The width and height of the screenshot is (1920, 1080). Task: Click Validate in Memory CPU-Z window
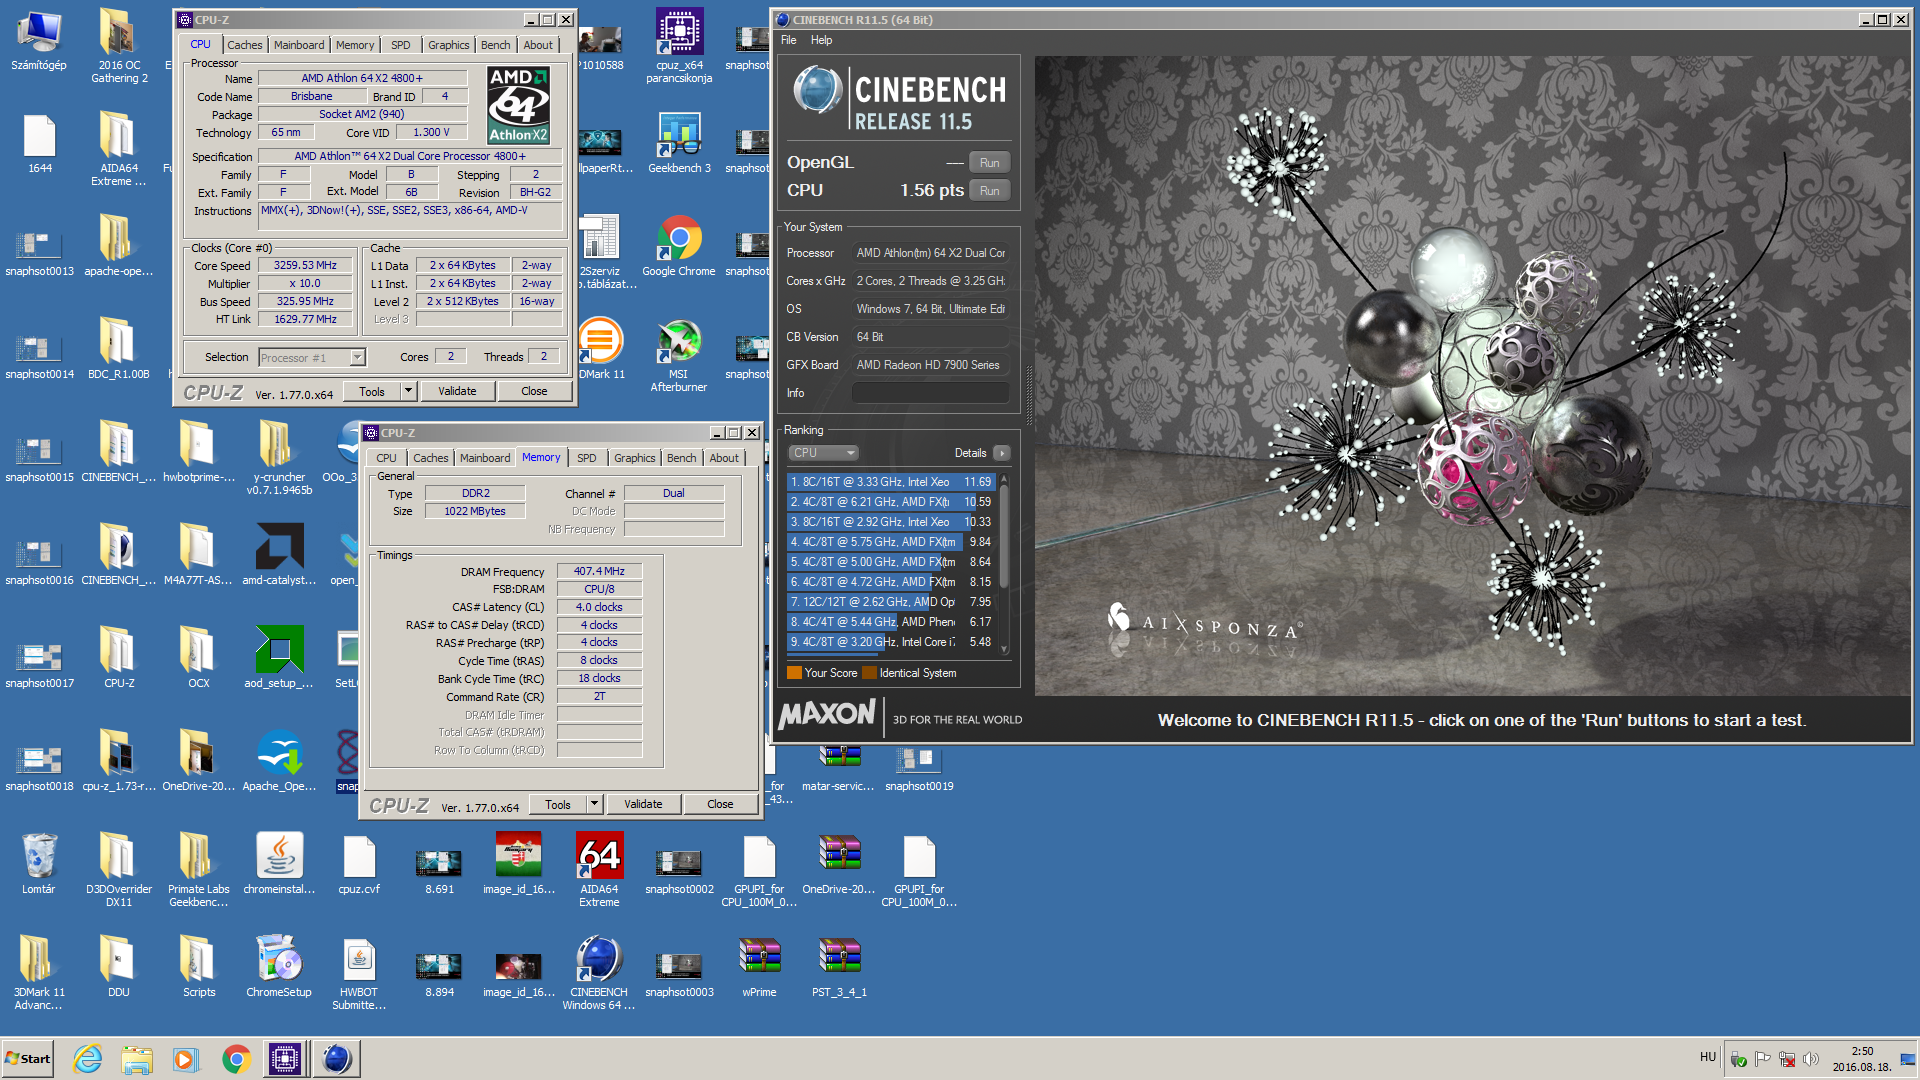(643, 804)
